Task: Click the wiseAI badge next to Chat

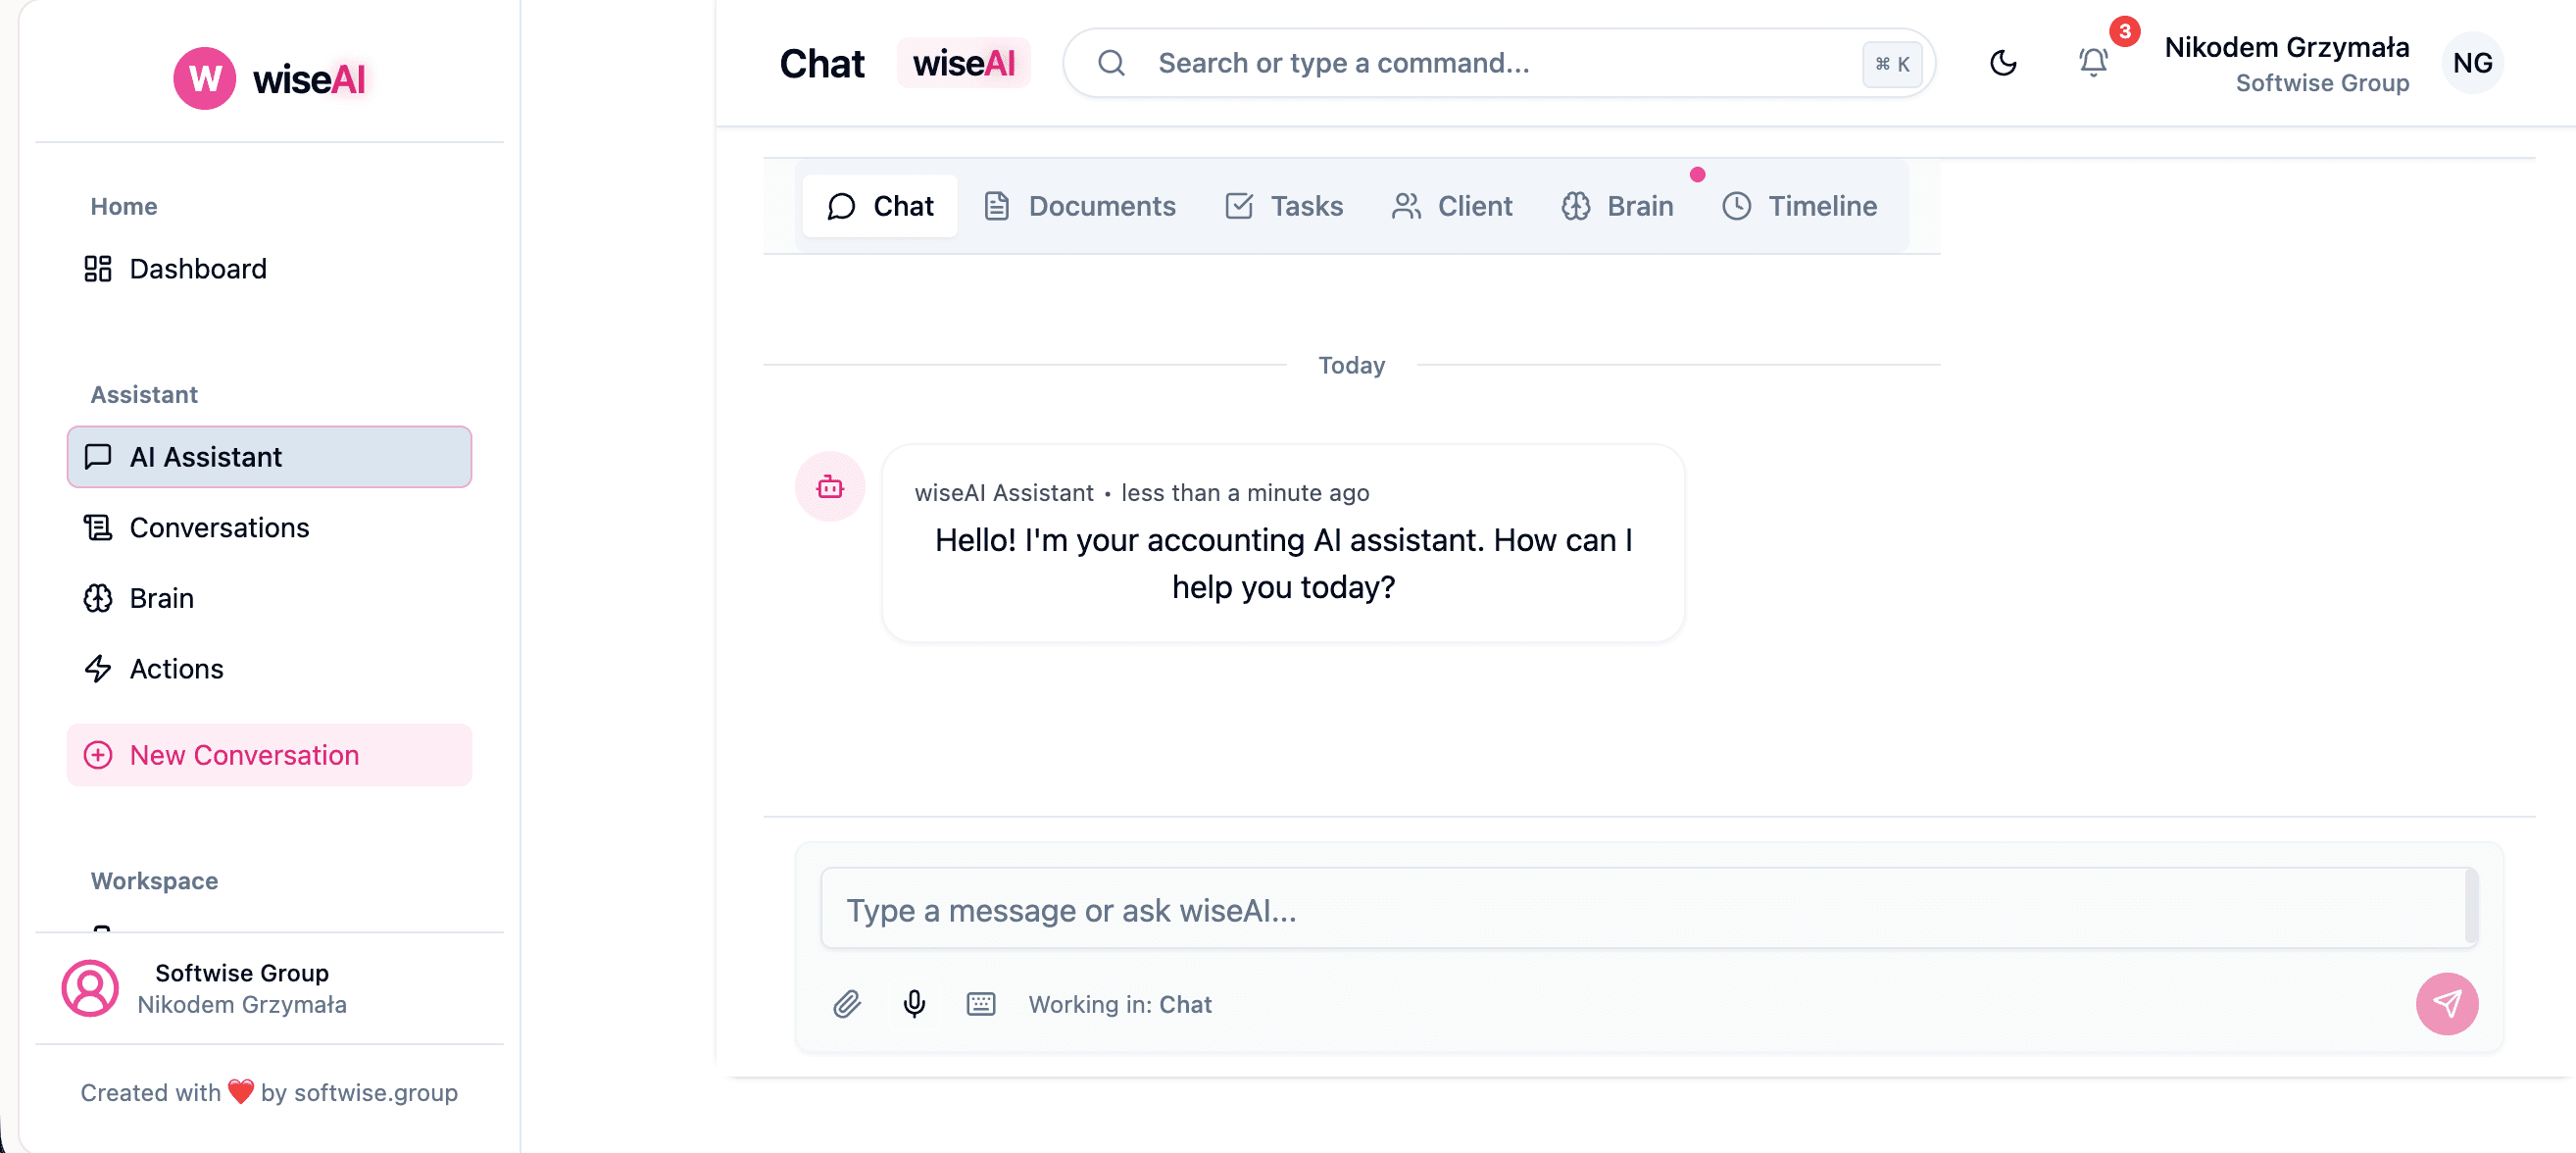Action: 964,62
